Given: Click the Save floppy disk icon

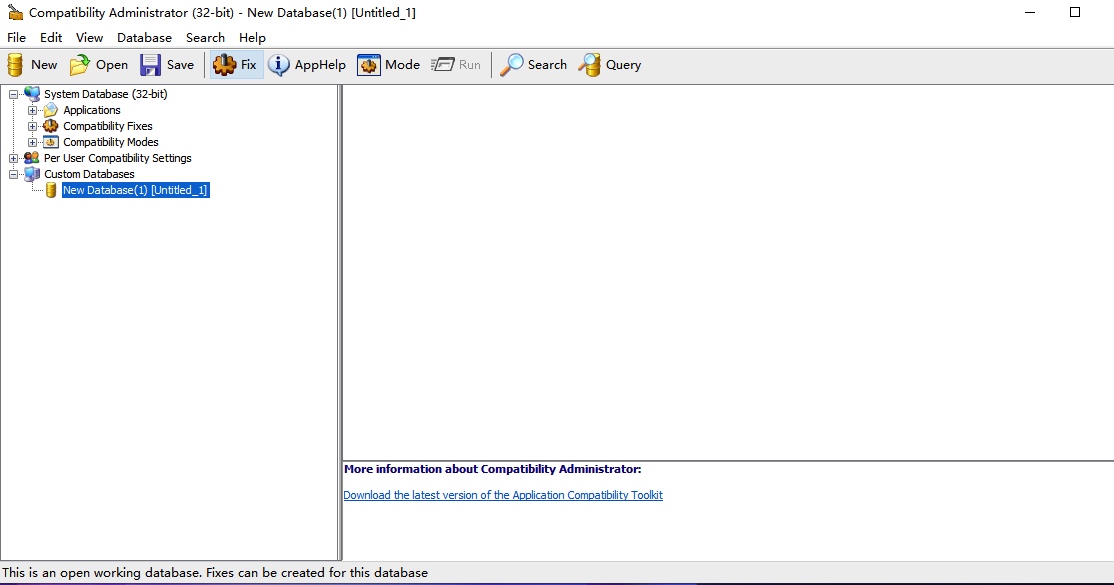Looking at the screenshot, I should click(x=150, y=65).
